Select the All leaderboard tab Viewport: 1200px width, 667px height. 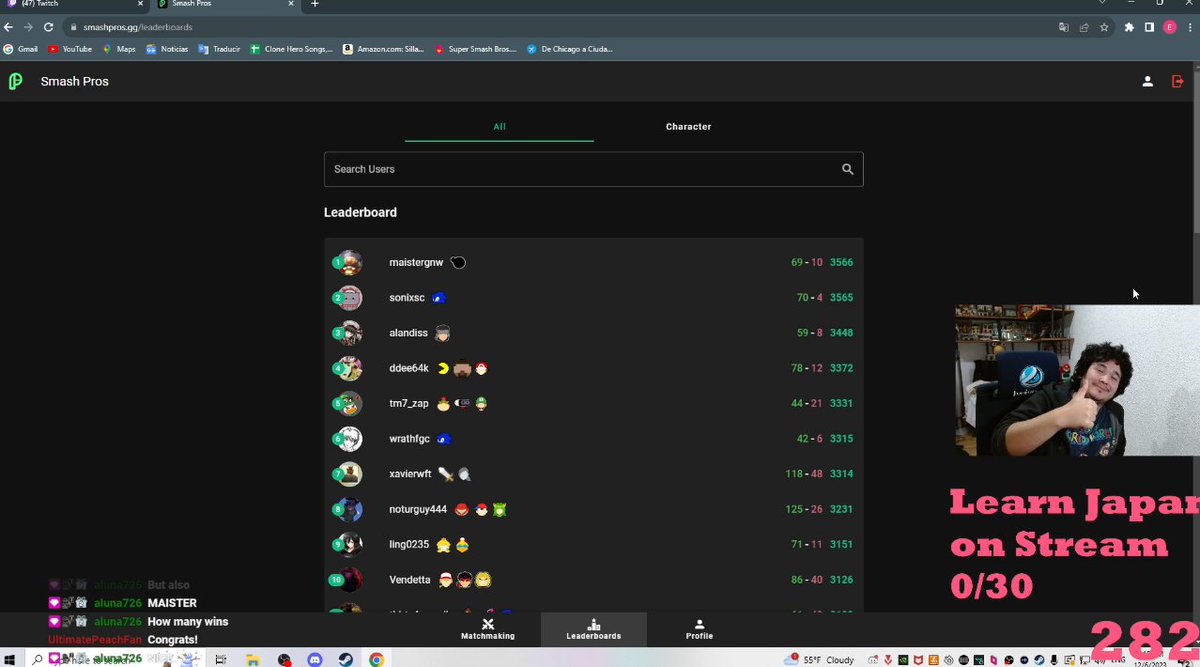click(x=499, y=126)
